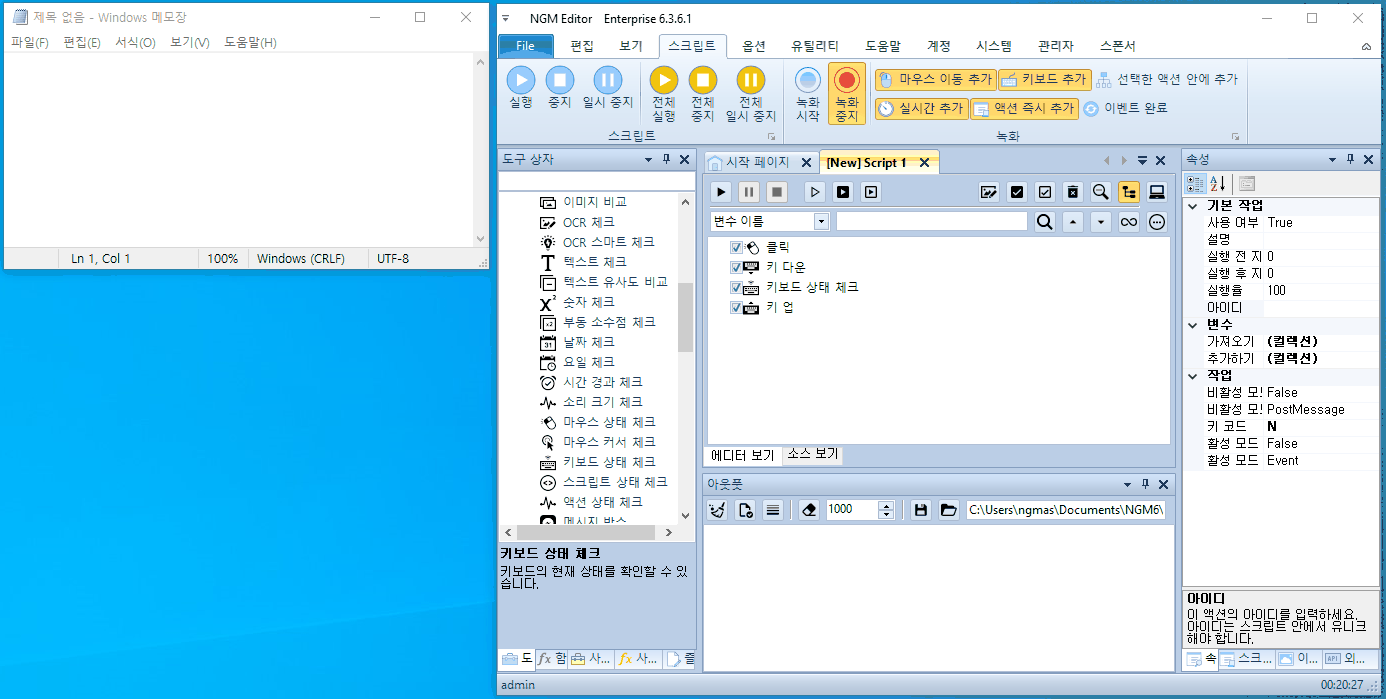This screenshot has height=699, width=1386.
Task: Click filled check-all icon in script toolbar
Action: point(1017,192)
